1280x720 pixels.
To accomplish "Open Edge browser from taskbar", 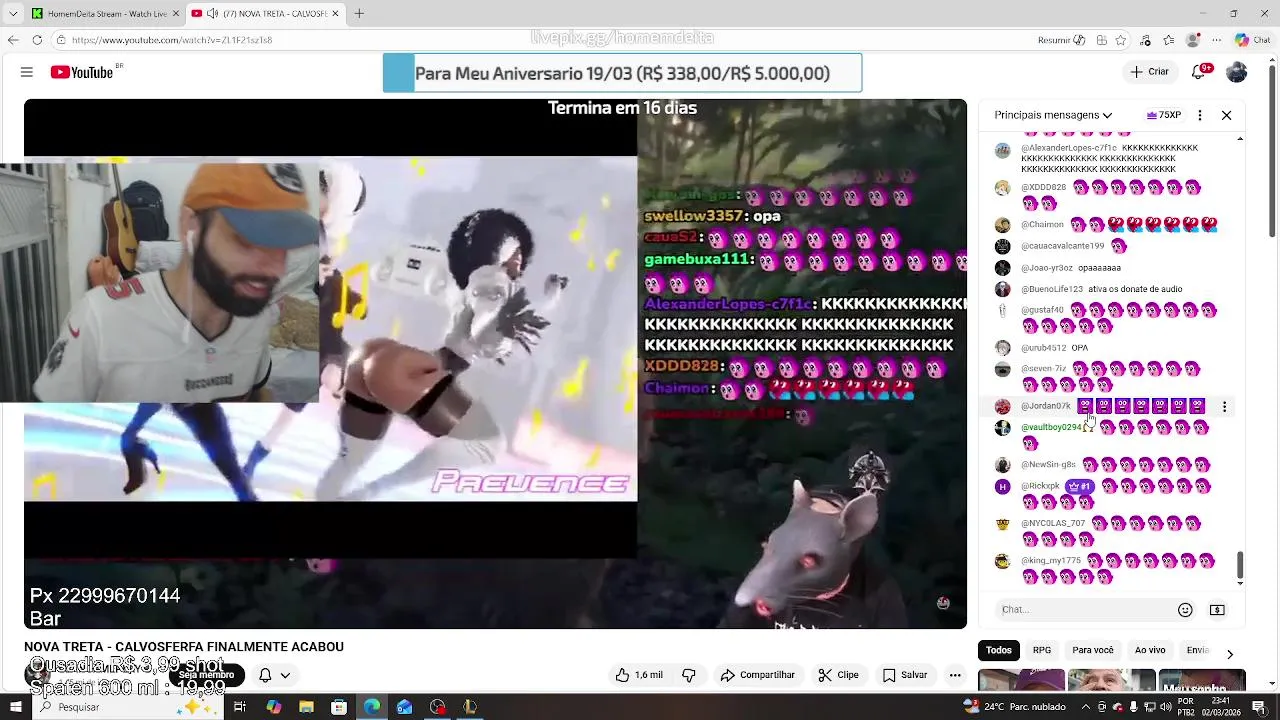I will point(372,707).
